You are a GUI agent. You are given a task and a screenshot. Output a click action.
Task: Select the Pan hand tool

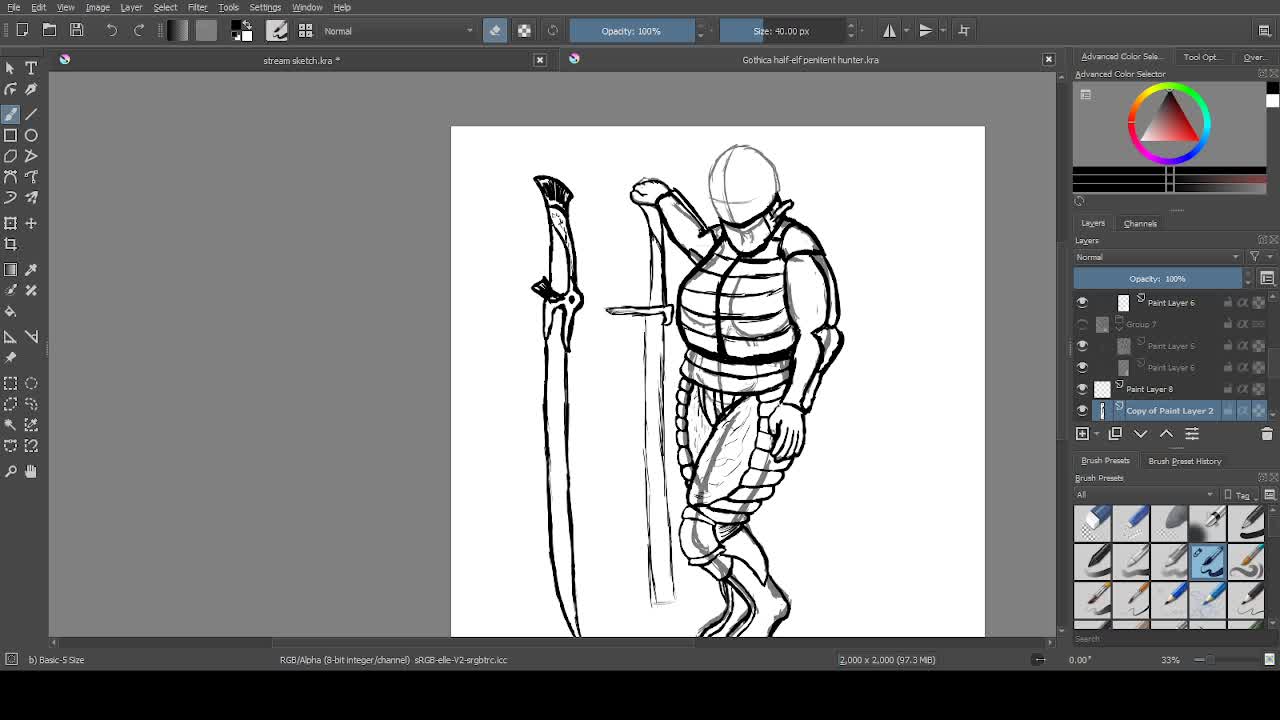pyautogui.click(x=31, y=471)
